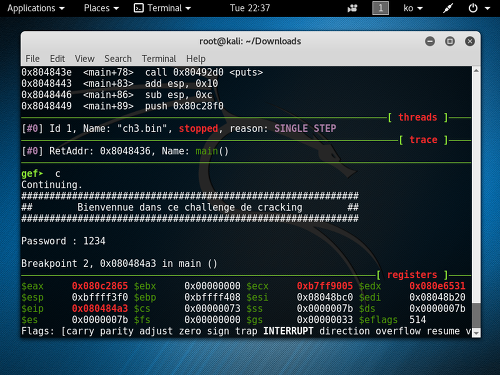The height and width of the screenshot is (375, 500).
Task: Open the Terminal menu in terminal window
Action: point(159,59)
